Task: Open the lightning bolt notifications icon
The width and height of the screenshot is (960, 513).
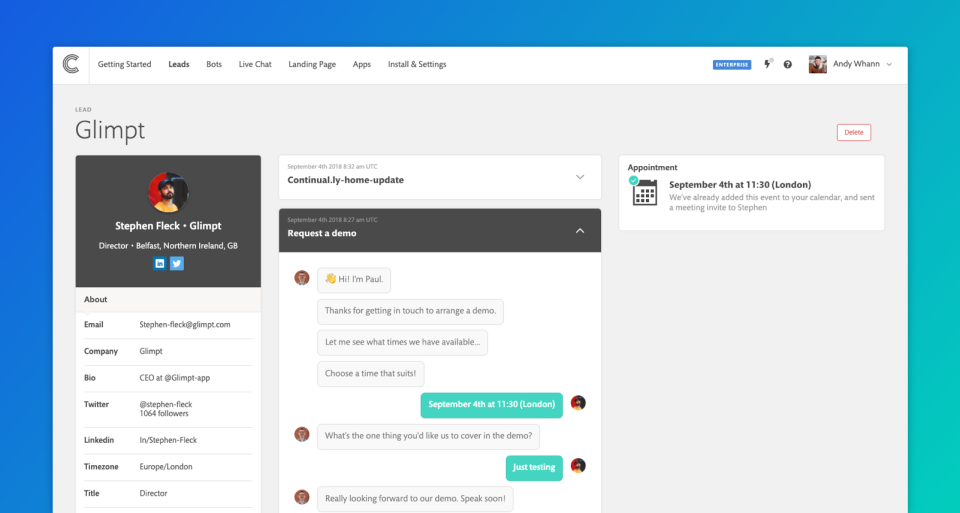Action: [767, 64]
